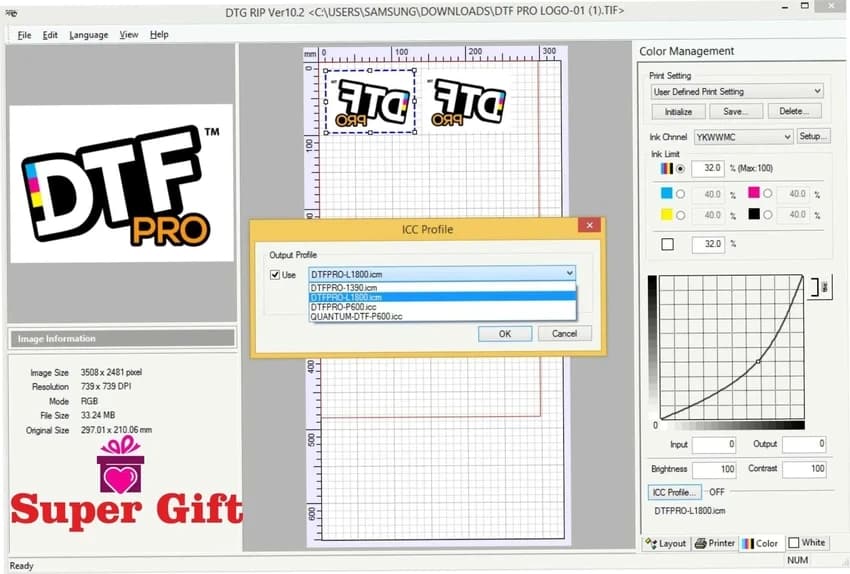This screenshot has height=574, width=850.
Task: Open the Help menu
Action: 159,35
